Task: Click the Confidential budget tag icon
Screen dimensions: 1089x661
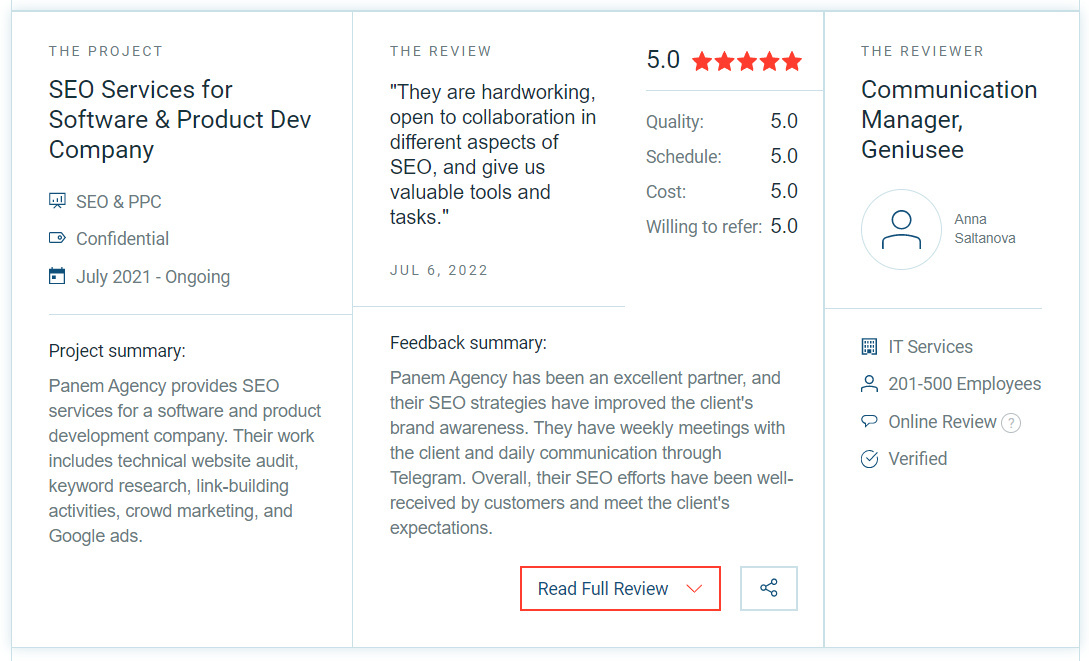Action: point(57,239)
